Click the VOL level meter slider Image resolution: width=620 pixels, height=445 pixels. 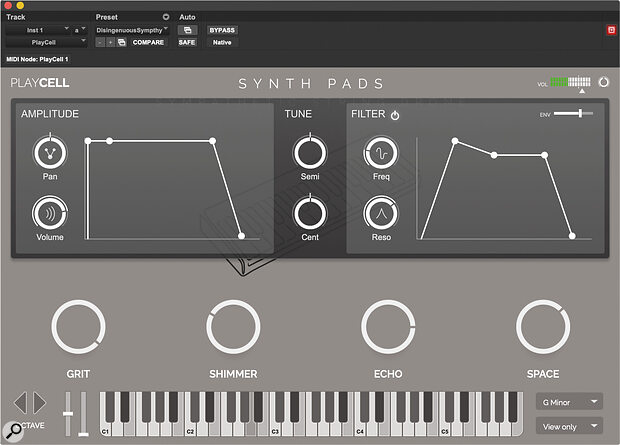pyautogui.click(x=570, y=82)
